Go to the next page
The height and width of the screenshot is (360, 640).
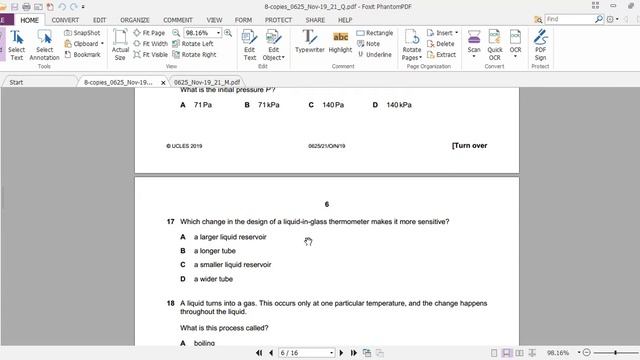341,353
